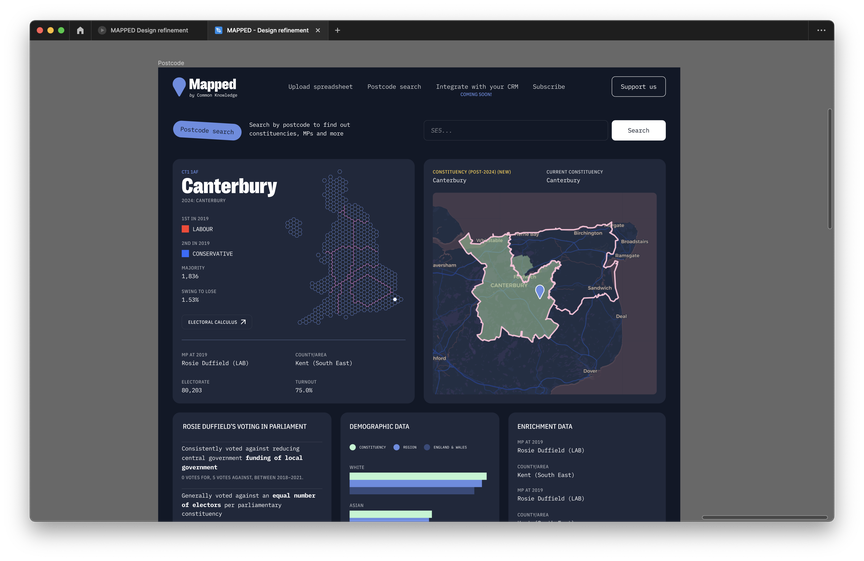864x561 pixels.
Task: Toggle Constituency legend dot
Action: (x=353, y=447)
